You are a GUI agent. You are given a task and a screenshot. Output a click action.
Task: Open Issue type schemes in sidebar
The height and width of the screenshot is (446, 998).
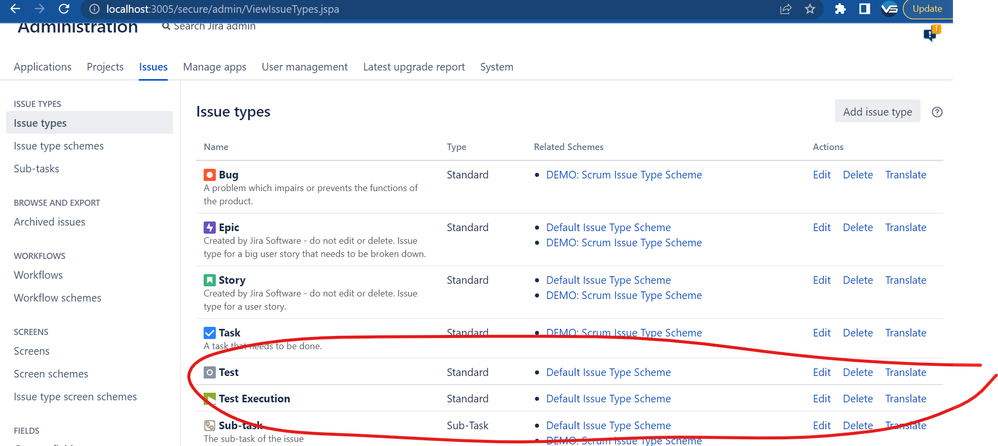point(59,146)
